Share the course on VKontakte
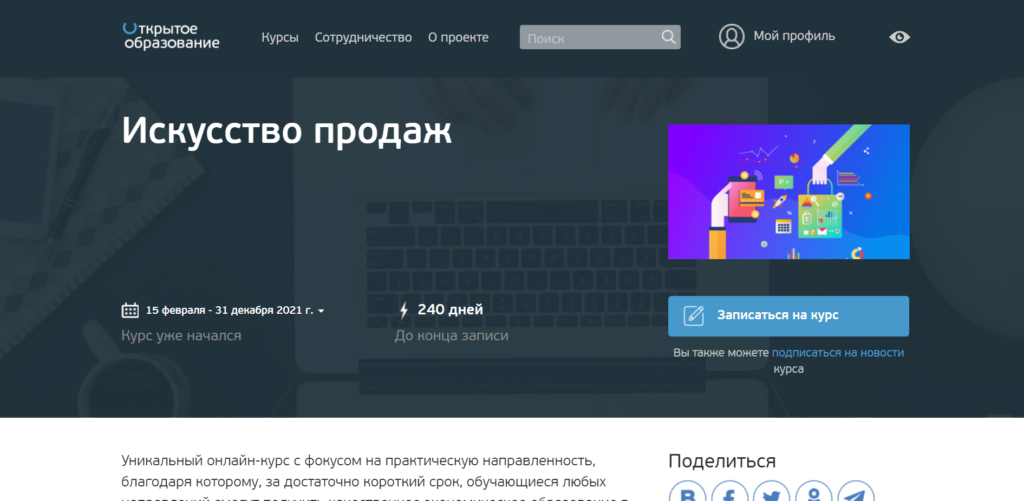This screenshot has height=501, width=1024. coord(688,494)
